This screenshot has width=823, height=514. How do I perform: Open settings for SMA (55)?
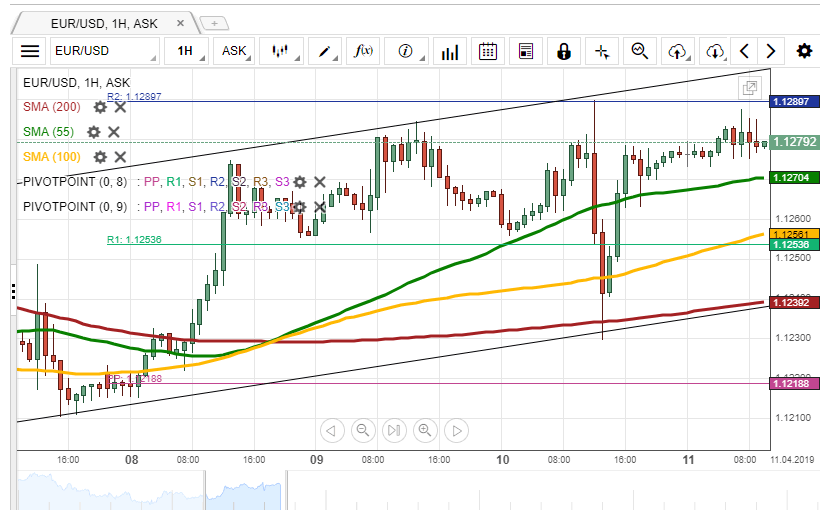tap(93, 132)
